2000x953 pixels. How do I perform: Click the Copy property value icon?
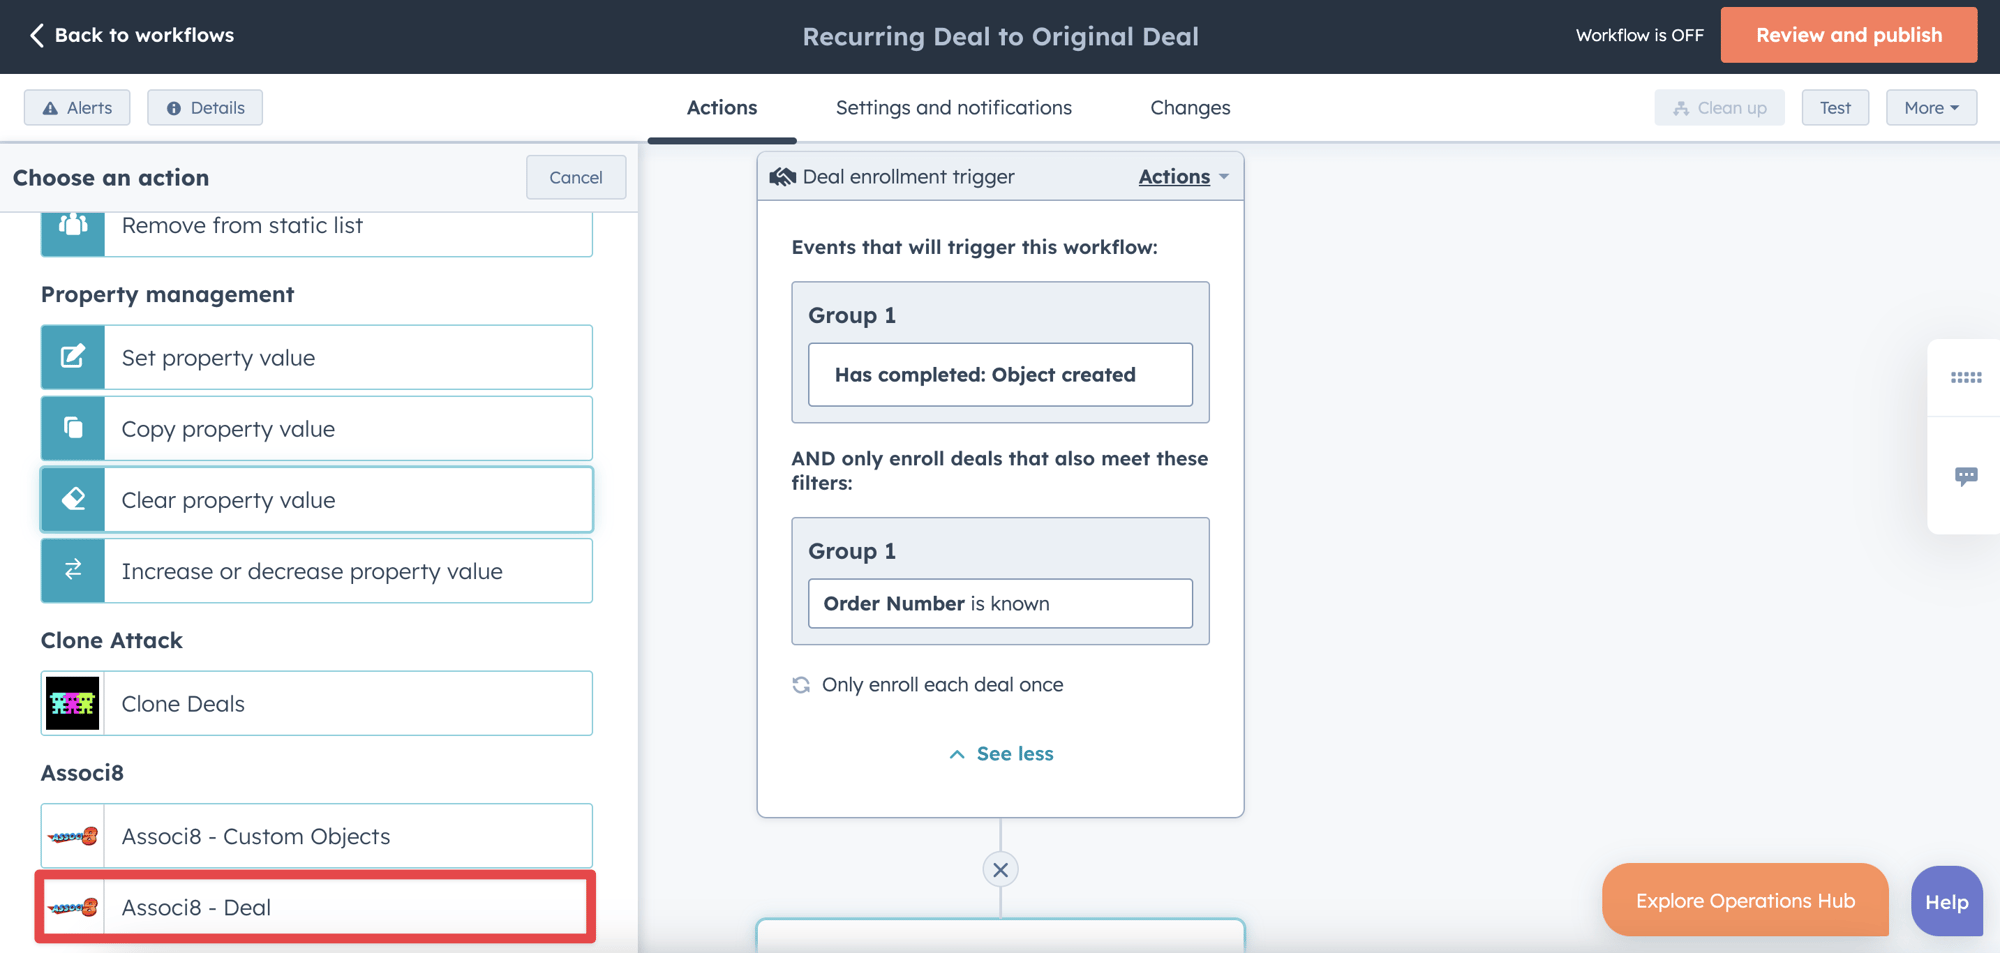[x=72, y=428]
